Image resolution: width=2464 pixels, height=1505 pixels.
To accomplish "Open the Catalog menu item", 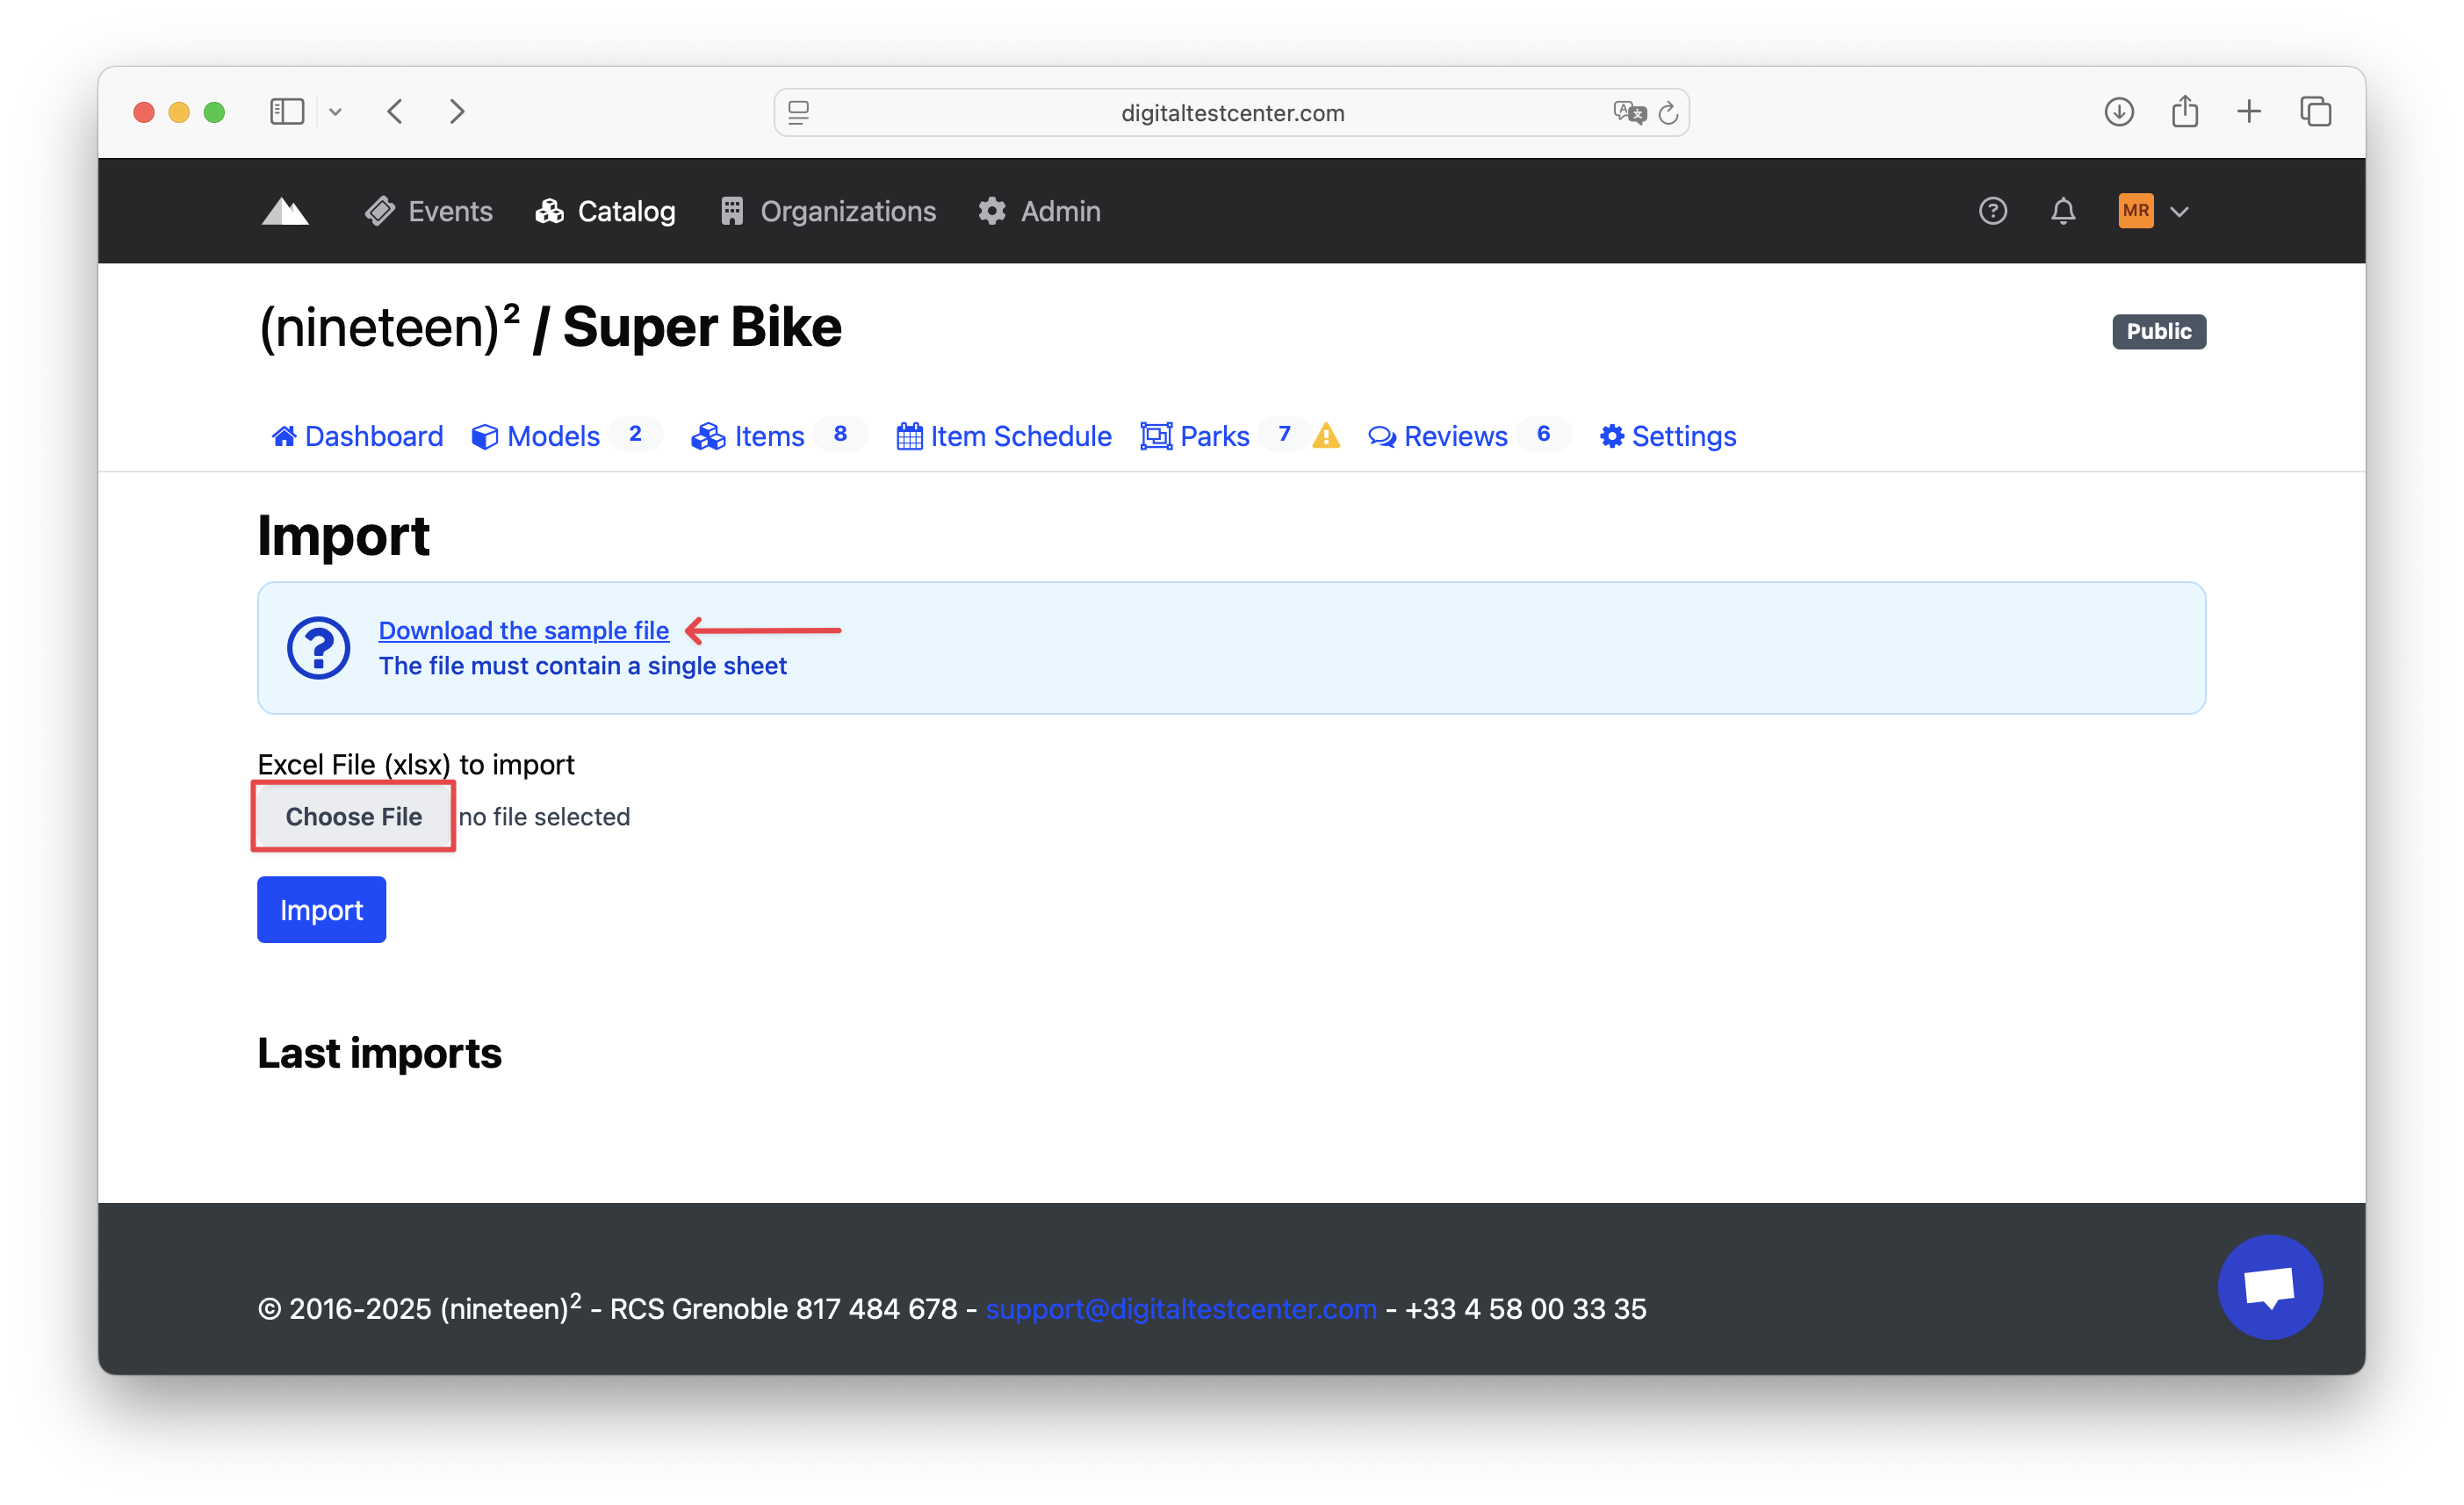I will [x=606, y=211].
